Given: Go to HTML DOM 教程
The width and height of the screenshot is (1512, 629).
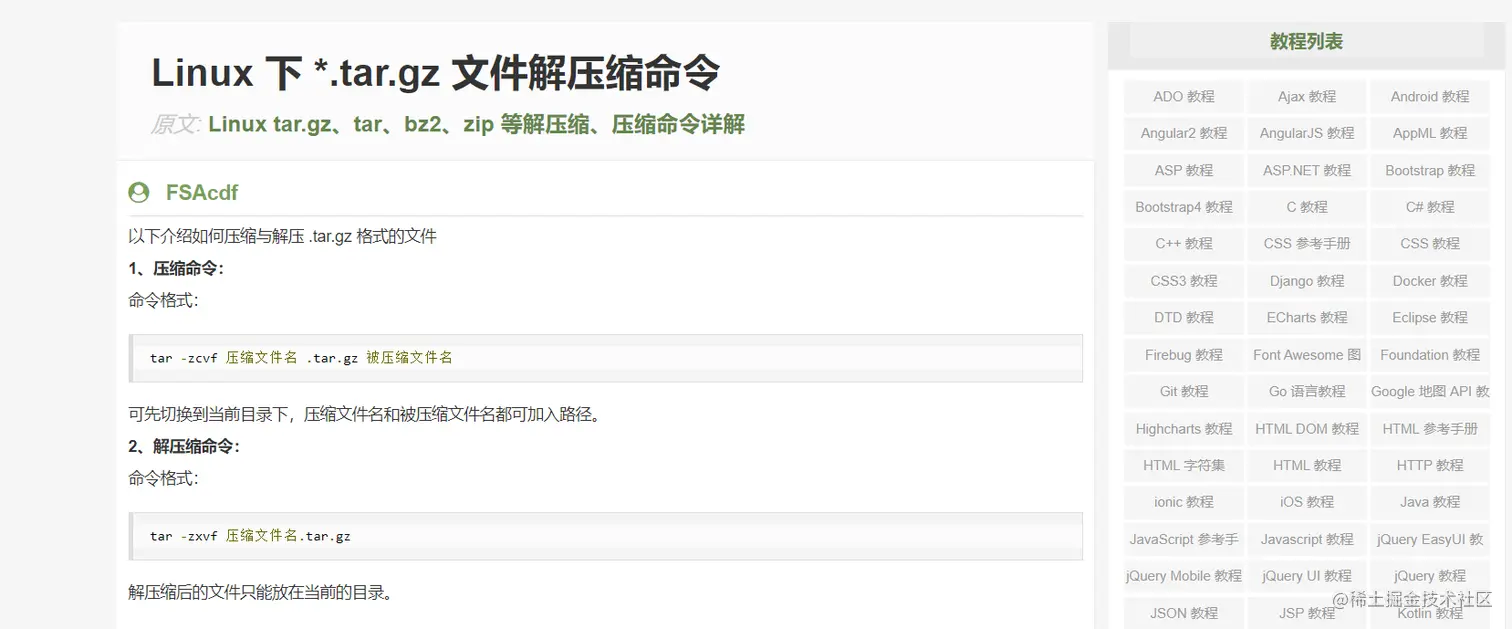Looking at the screenshot, I should click(x=1307, y=429).
